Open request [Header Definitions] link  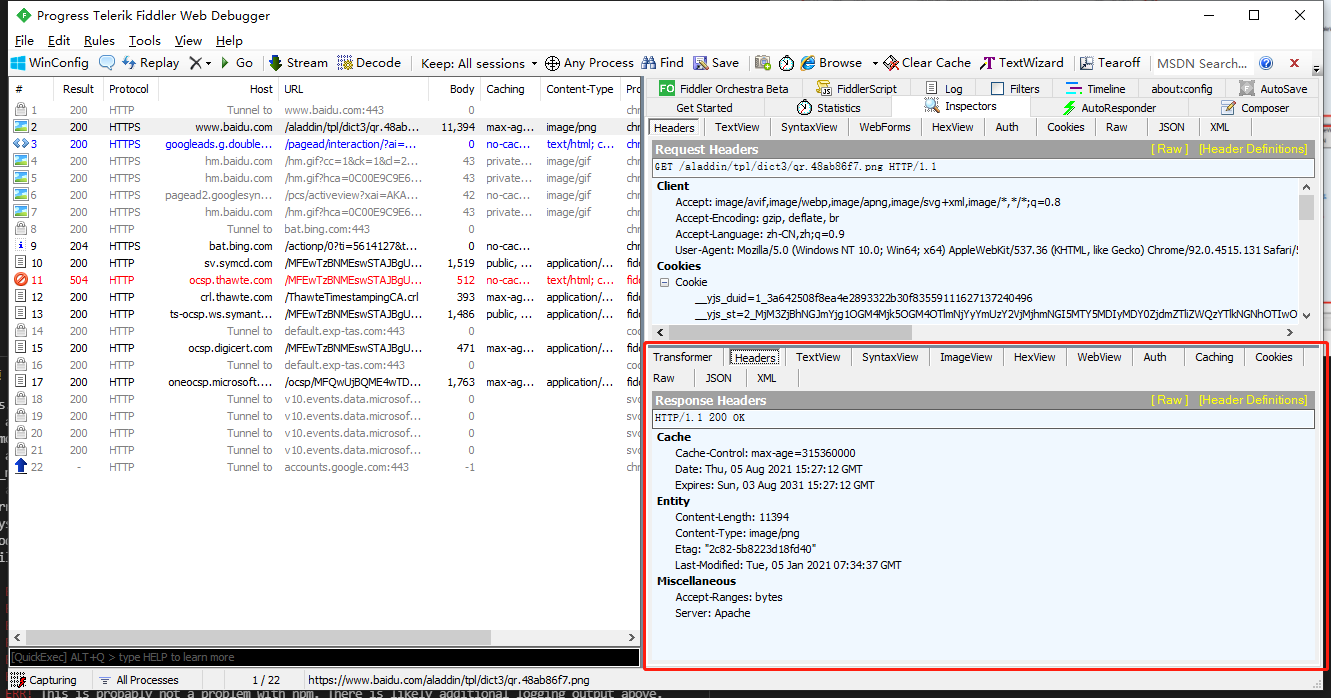point(1253,149)
